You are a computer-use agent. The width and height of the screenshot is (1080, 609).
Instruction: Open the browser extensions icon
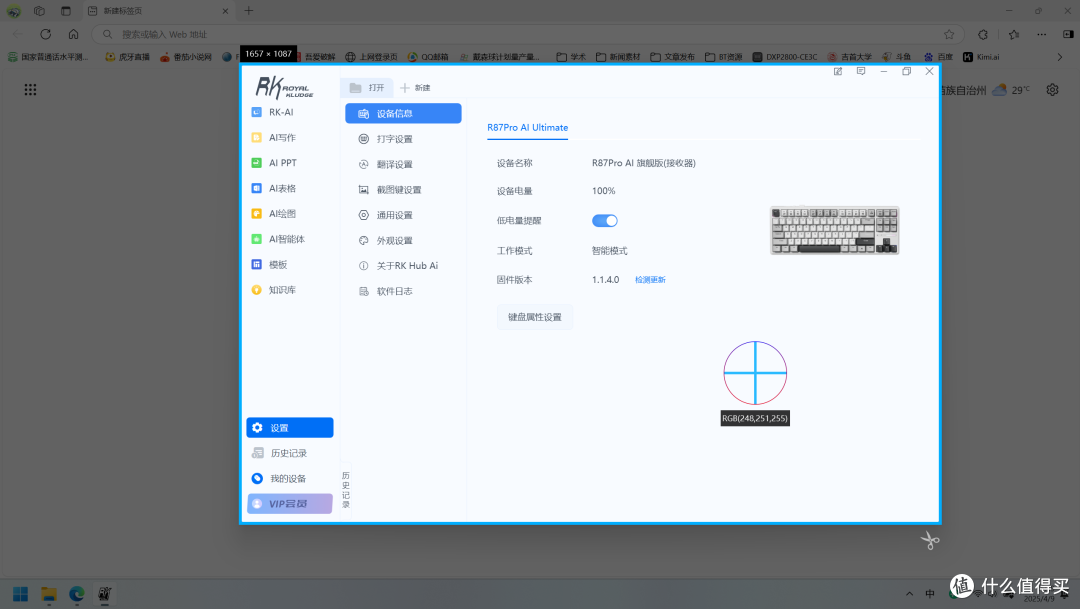(x=983, y=34)
